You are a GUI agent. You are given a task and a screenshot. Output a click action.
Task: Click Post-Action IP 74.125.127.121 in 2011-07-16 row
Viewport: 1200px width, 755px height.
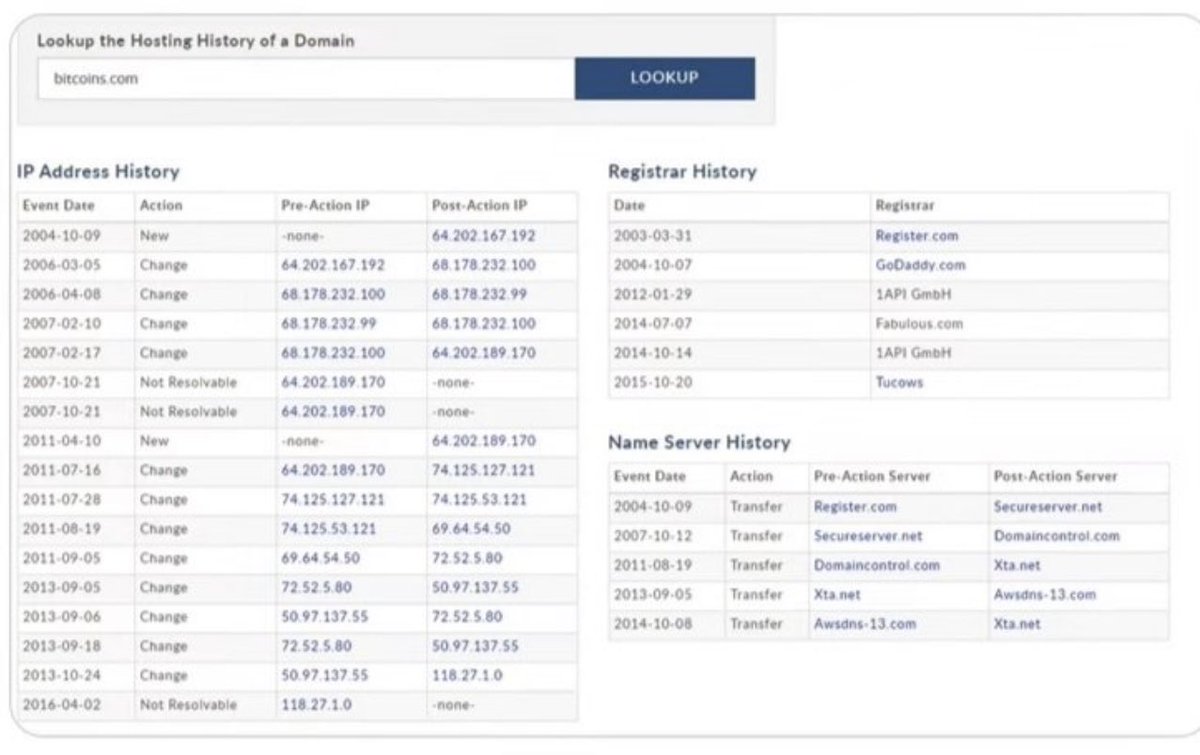pyautogui.click(x=483, y=469)
